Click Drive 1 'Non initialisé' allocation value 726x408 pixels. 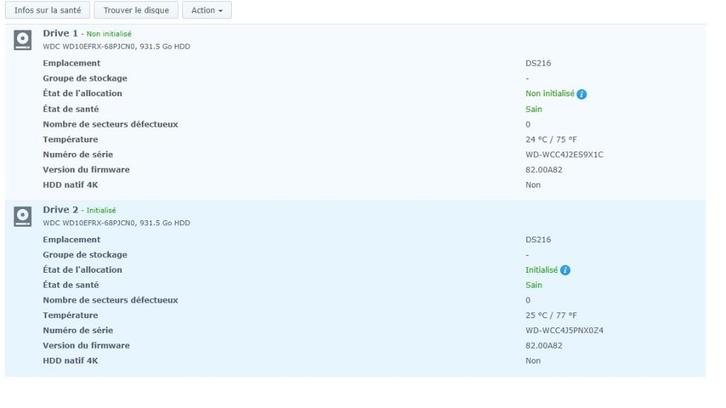549,94
